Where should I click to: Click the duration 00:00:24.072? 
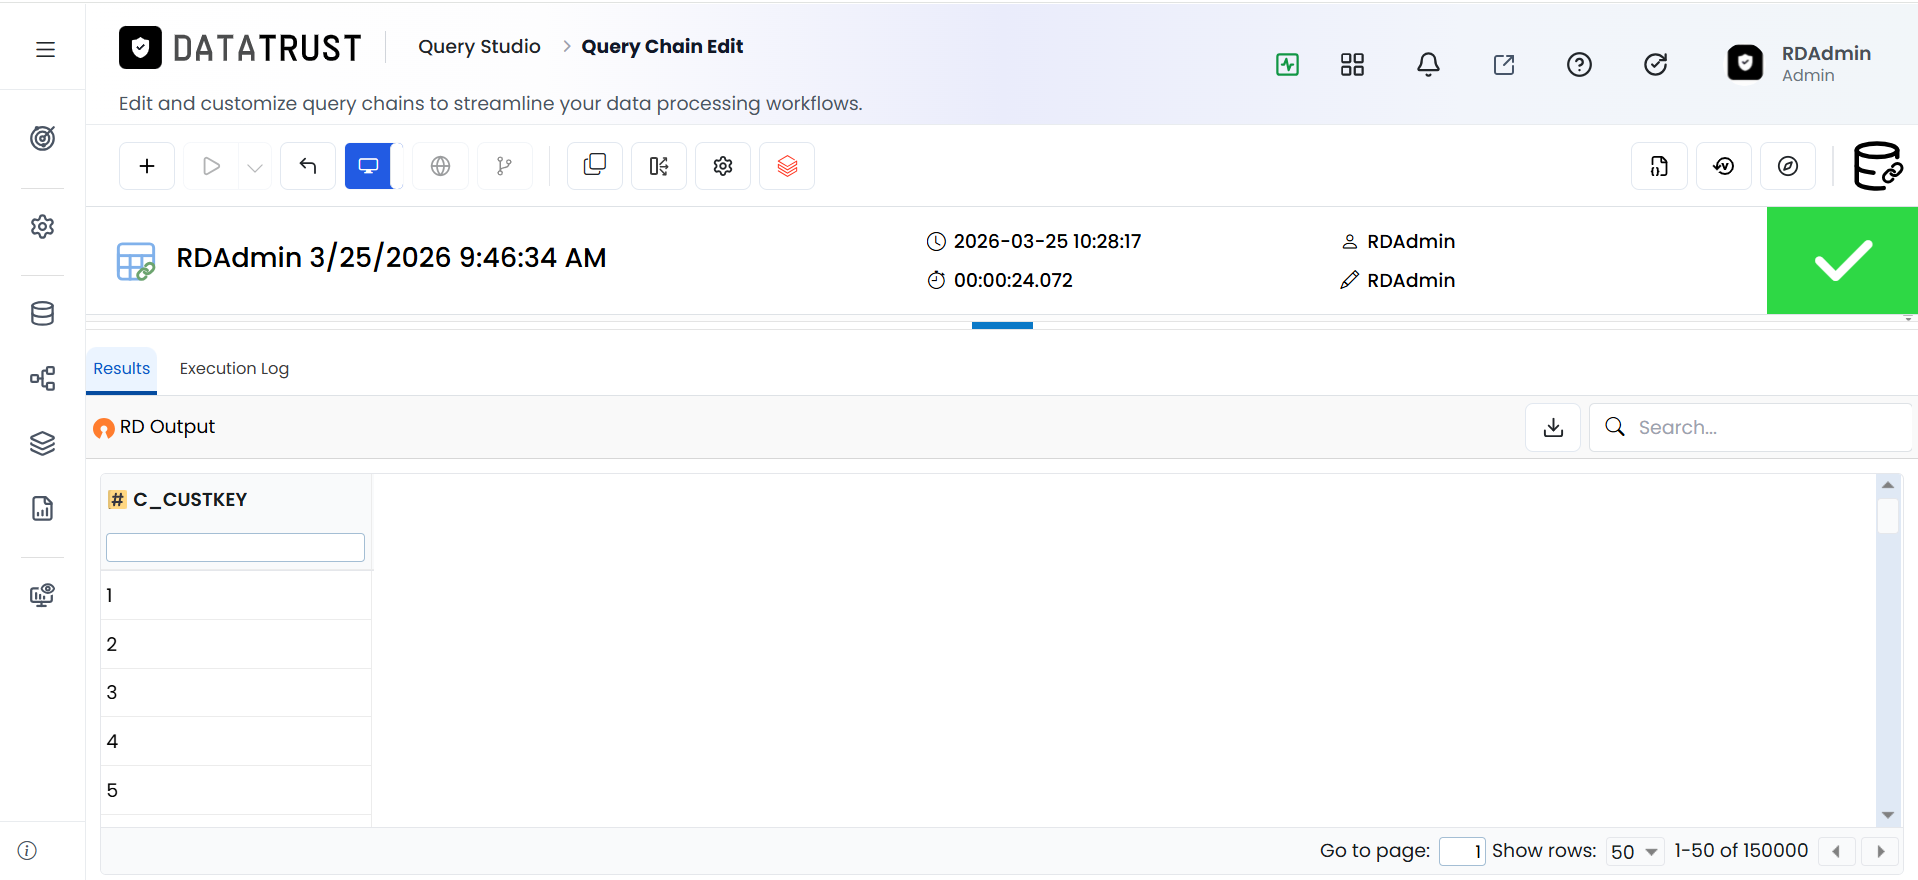[1013, 281]
